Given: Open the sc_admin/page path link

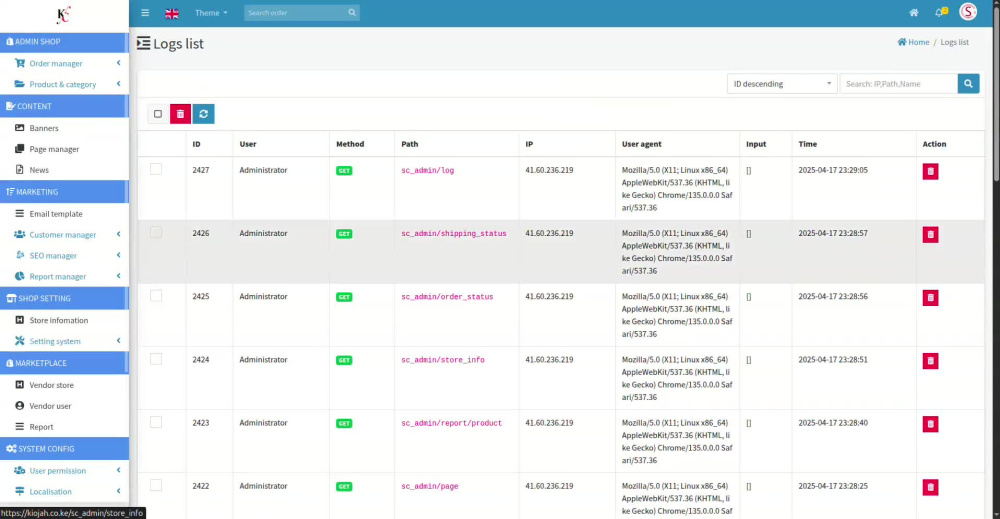Looking at the screenshot, I should [x=430, y=486].
